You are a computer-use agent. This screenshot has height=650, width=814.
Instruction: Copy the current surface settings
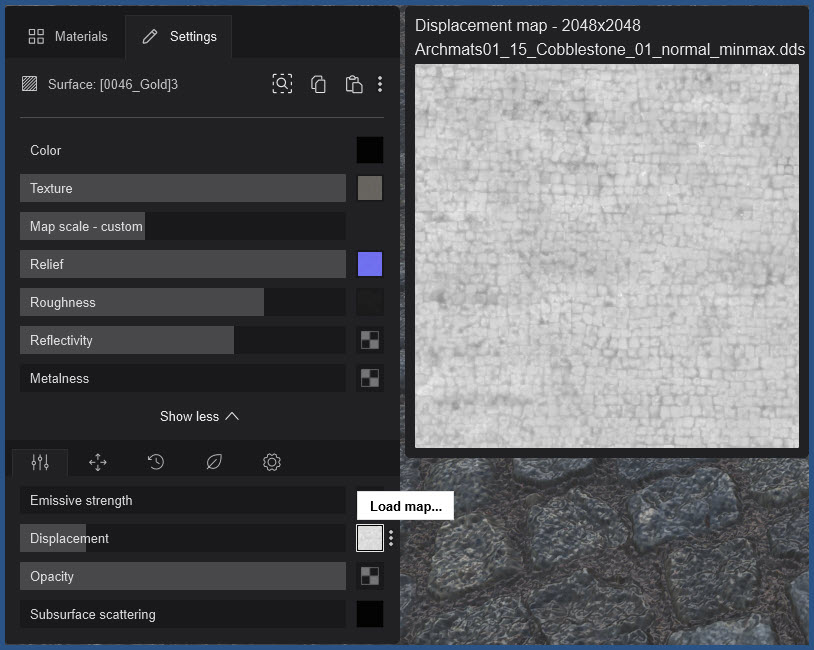tap(318, 84)
